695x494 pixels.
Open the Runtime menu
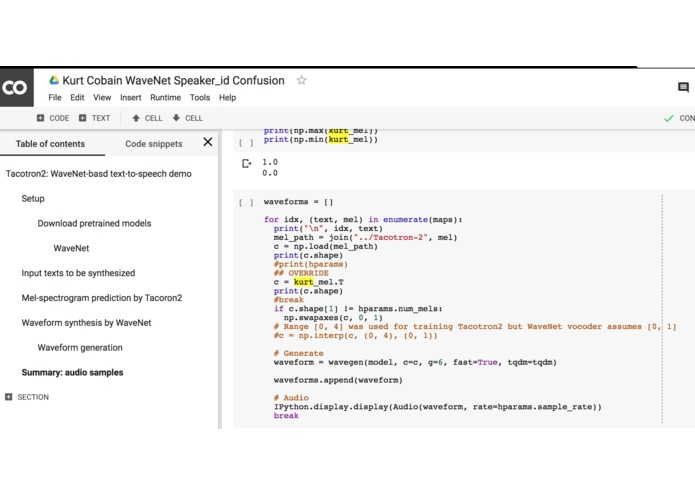coord(165,97)
